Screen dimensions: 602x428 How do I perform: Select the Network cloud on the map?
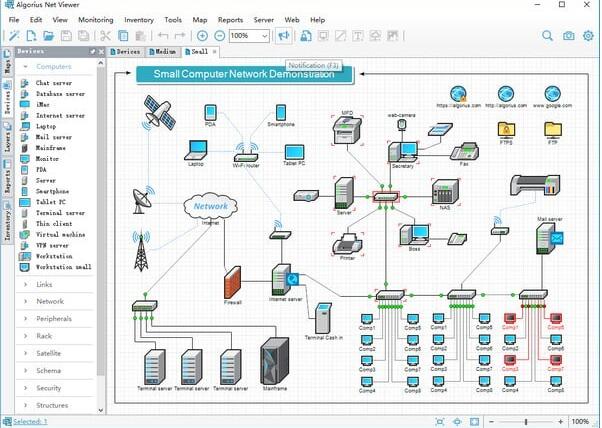pos(210,206)
